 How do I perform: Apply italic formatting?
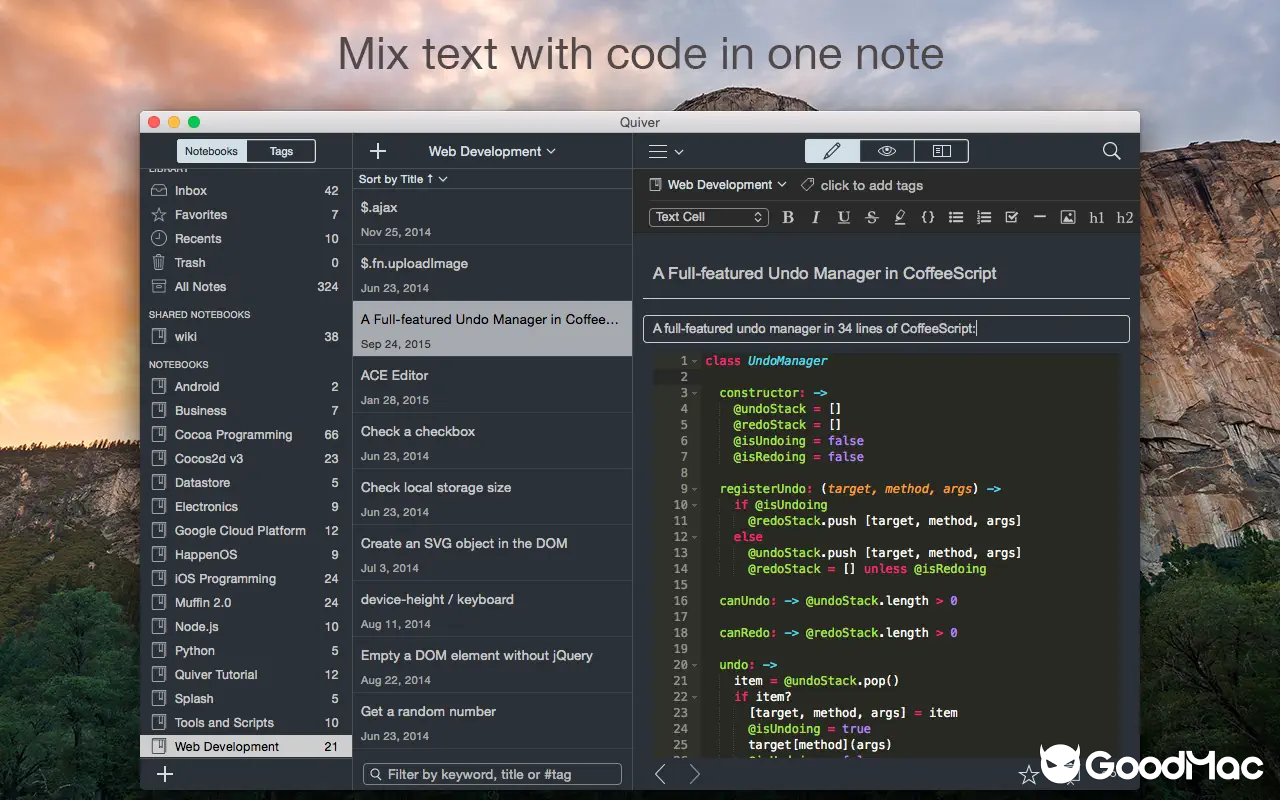816,217
